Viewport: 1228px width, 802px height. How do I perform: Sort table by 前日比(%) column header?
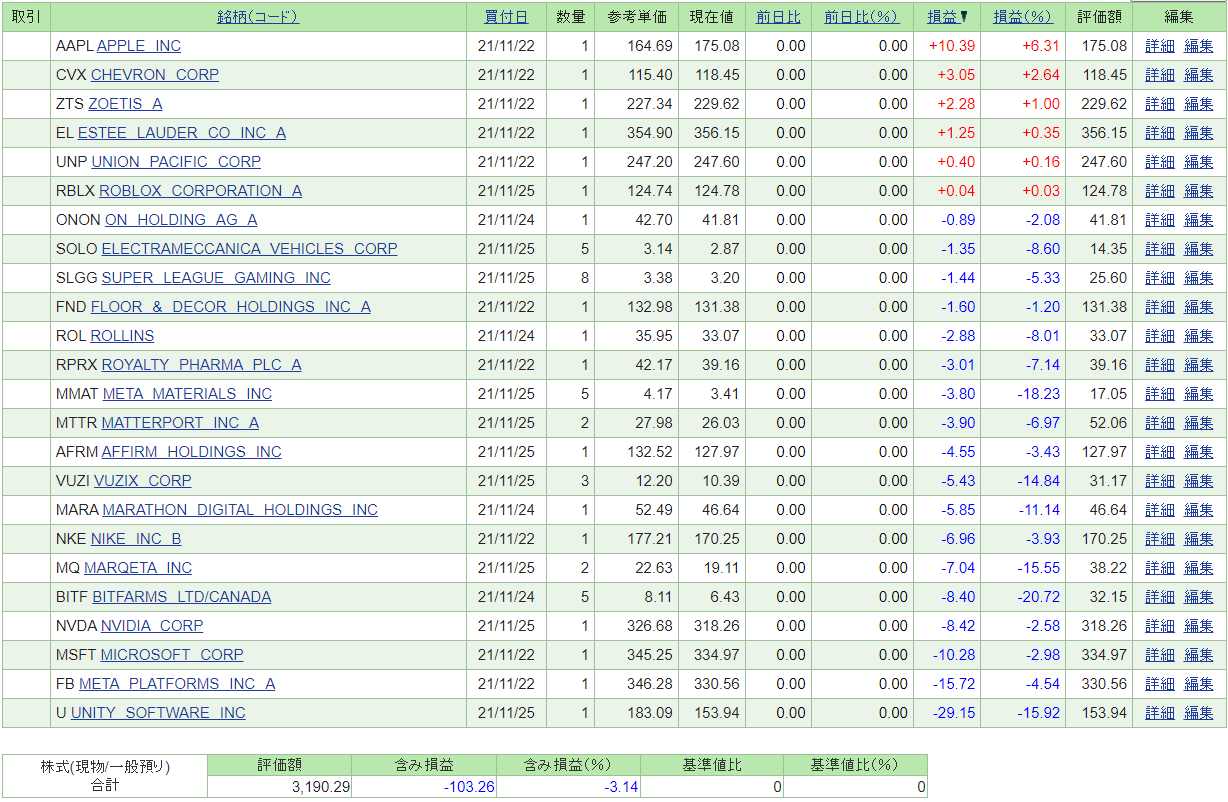(x=862, y=17)
